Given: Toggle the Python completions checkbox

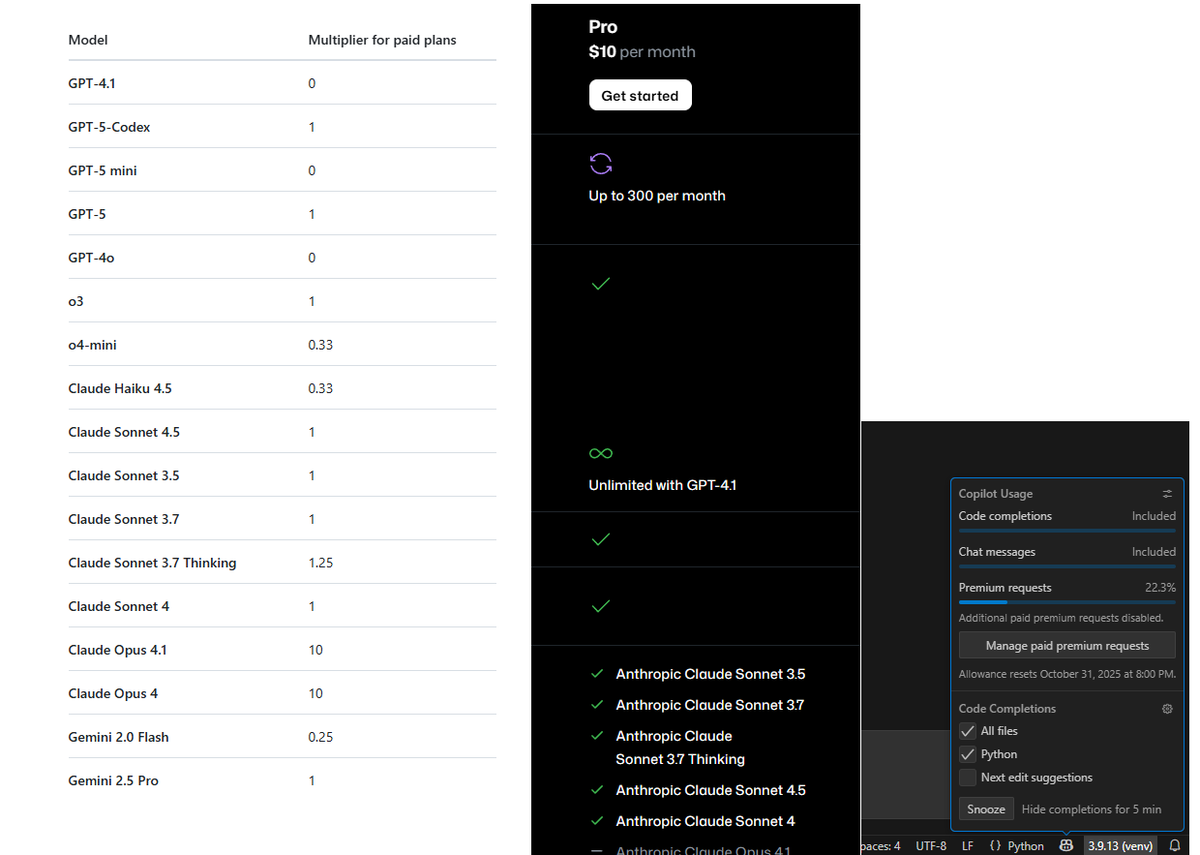Looking at the screenshot, I should pos(967,754).
